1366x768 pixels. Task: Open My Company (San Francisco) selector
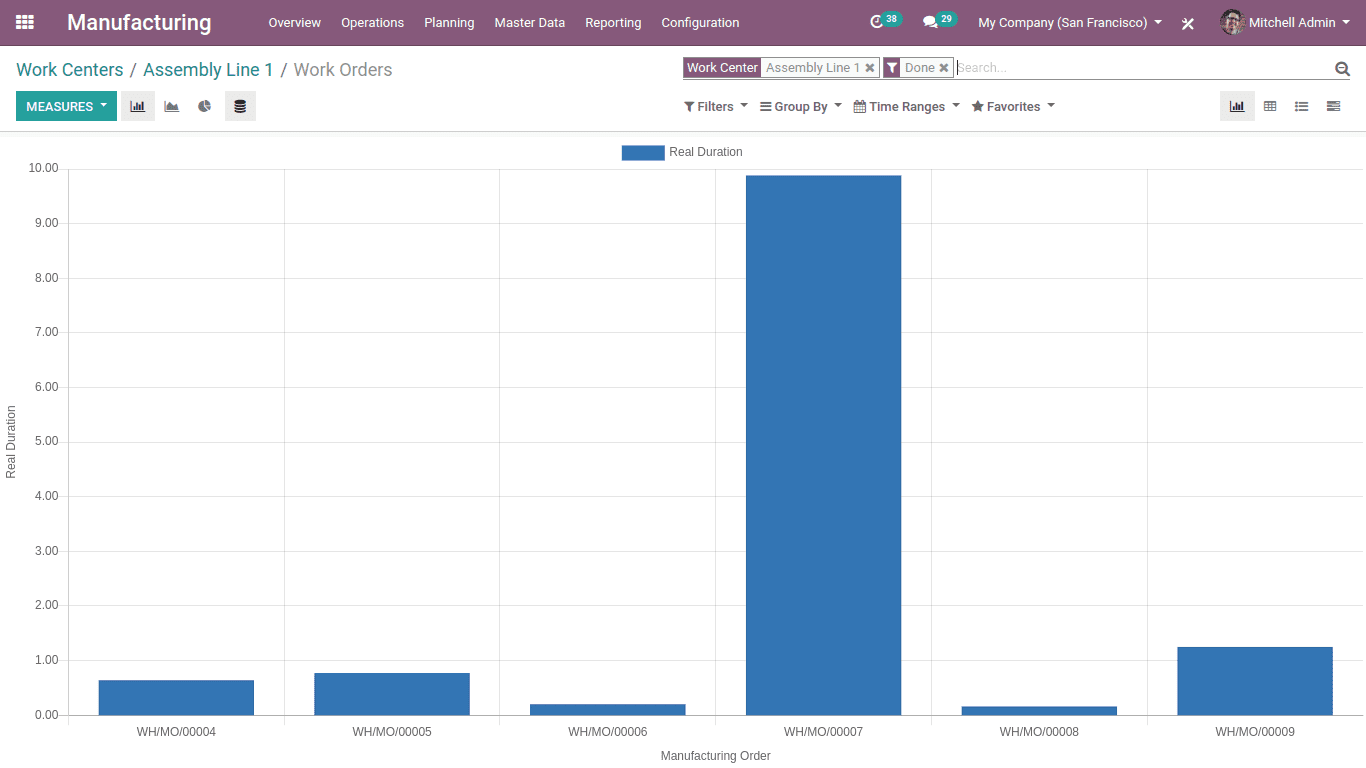(1070, 22)
